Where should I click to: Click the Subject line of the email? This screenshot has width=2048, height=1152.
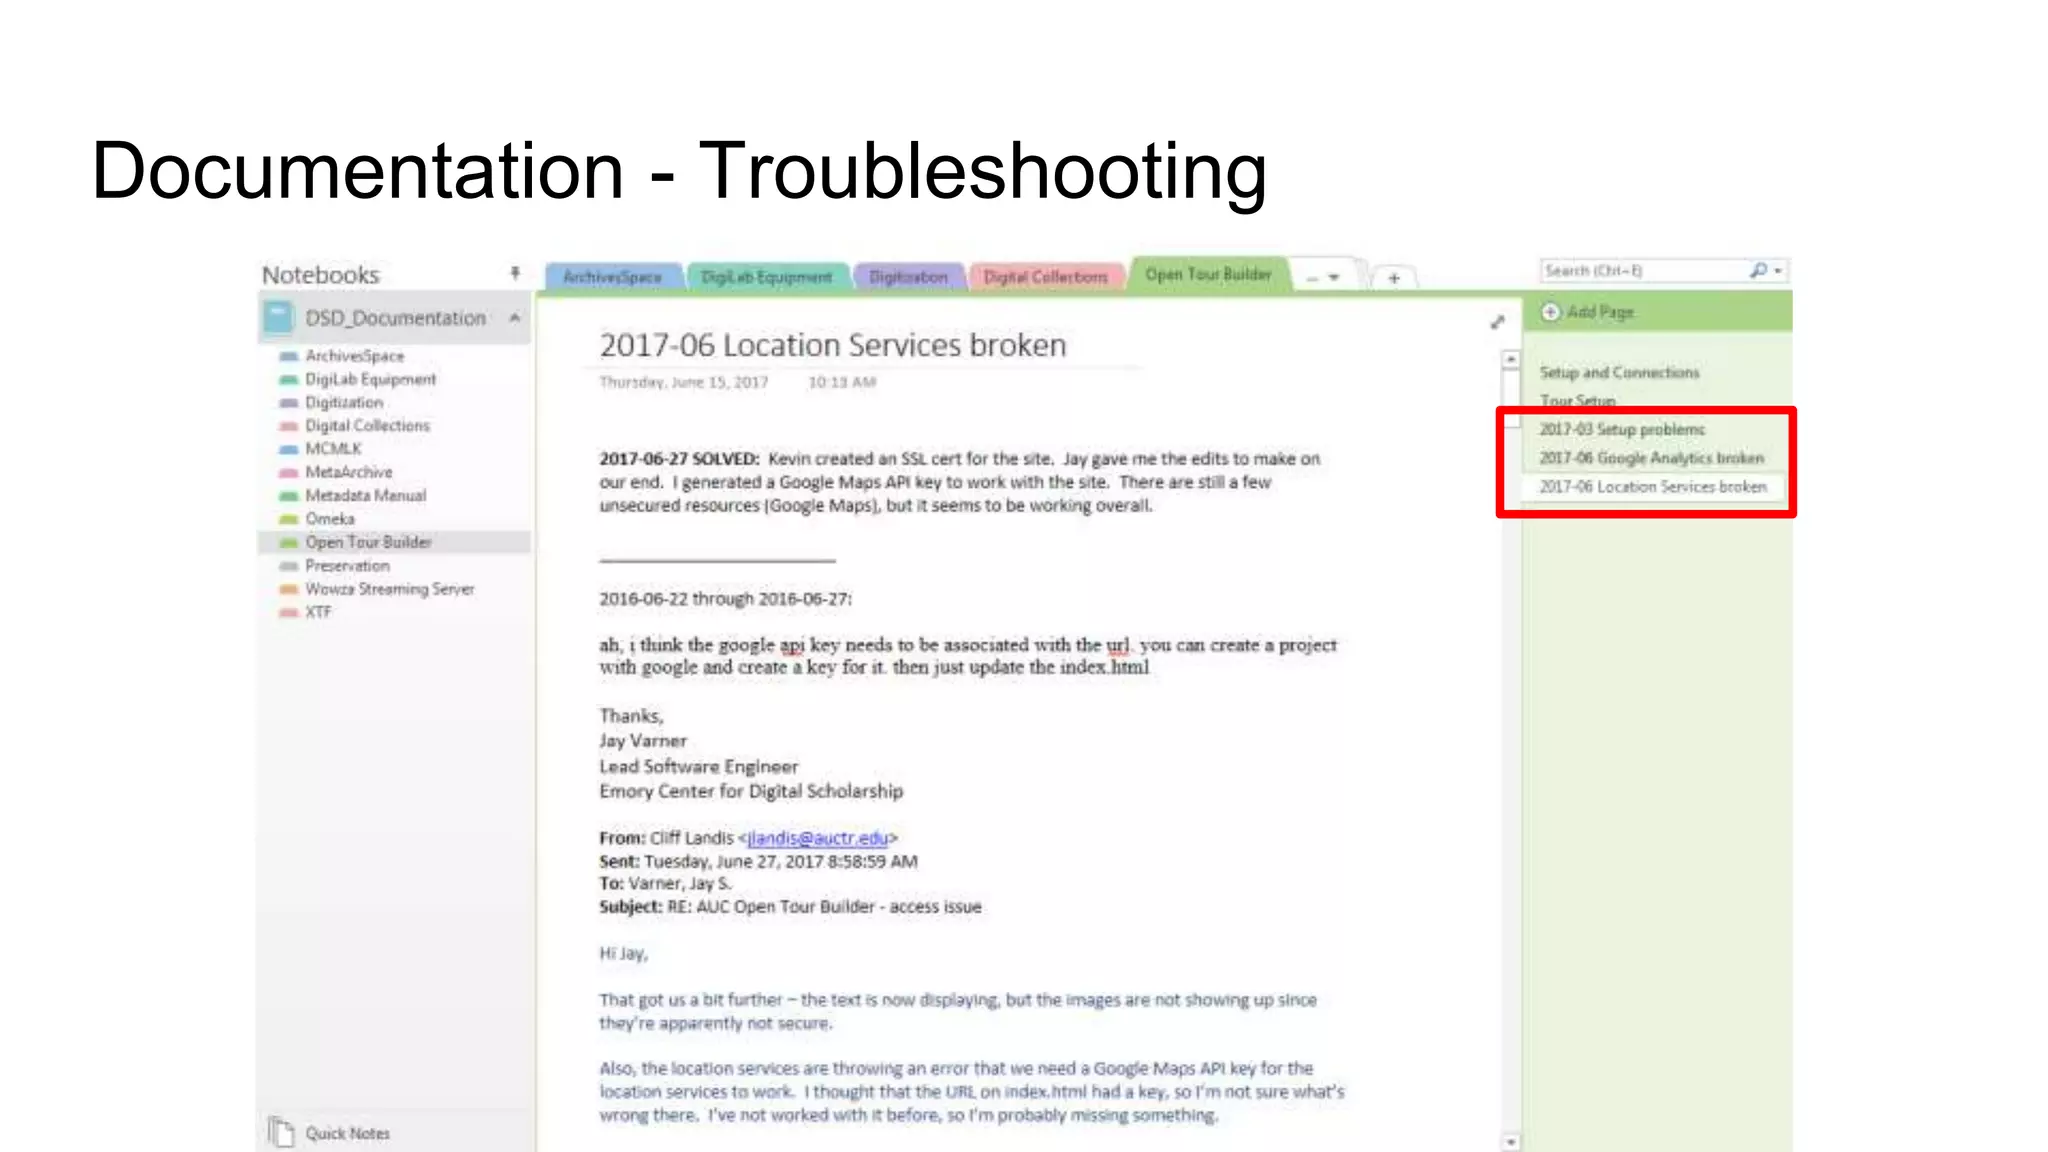(x=790, y=907)
